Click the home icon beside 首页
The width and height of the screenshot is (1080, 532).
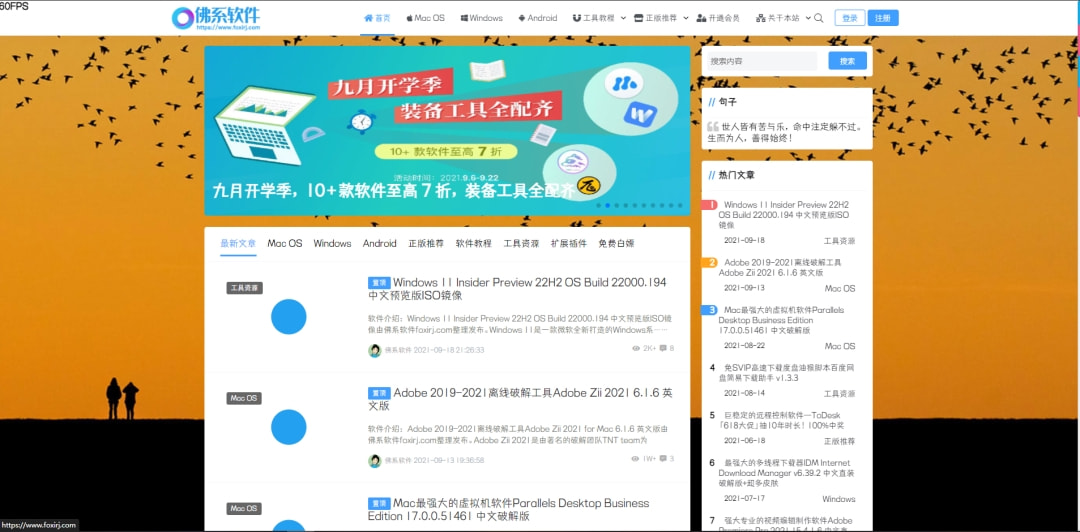[x=368, y=18]
